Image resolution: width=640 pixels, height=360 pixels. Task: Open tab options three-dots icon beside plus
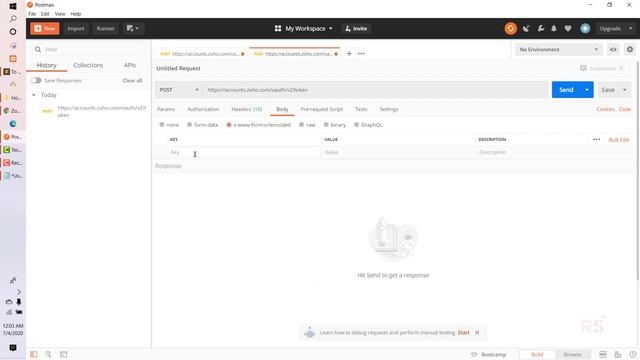361,53
